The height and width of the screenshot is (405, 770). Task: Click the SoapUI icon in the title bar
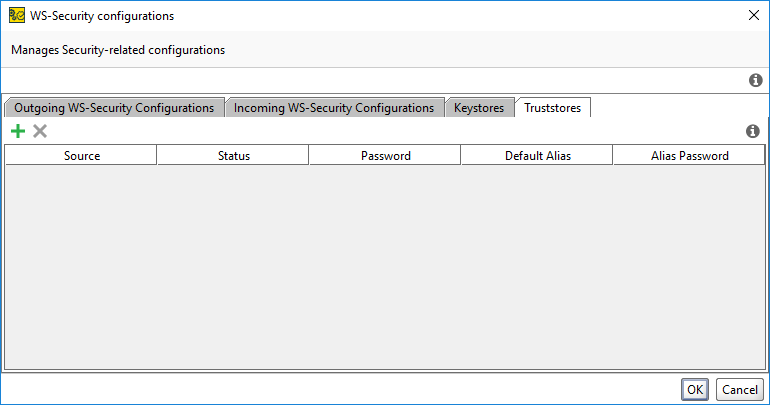[16, 15]
